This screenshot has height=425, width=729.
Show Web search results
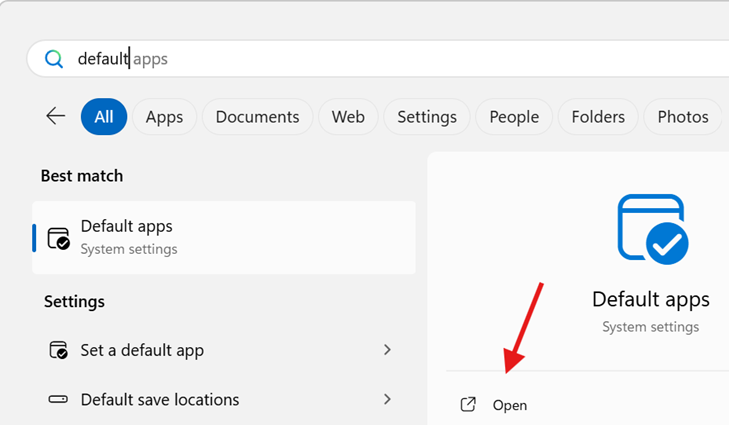[348, 117]
